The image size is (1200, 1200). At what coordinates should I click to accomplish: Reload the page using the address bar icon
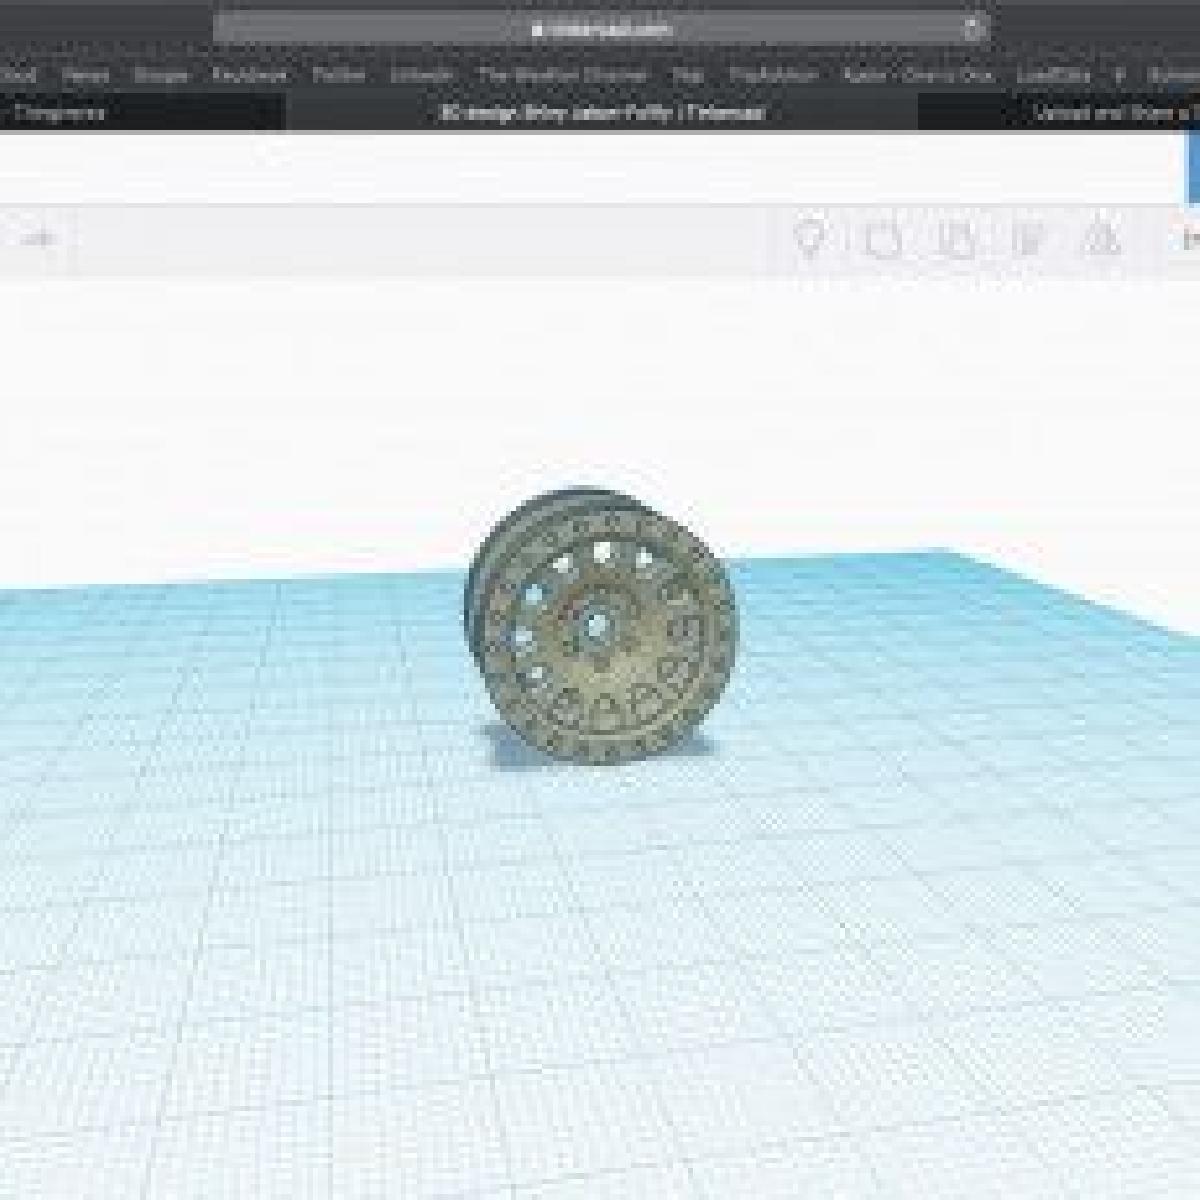[973, 29]
